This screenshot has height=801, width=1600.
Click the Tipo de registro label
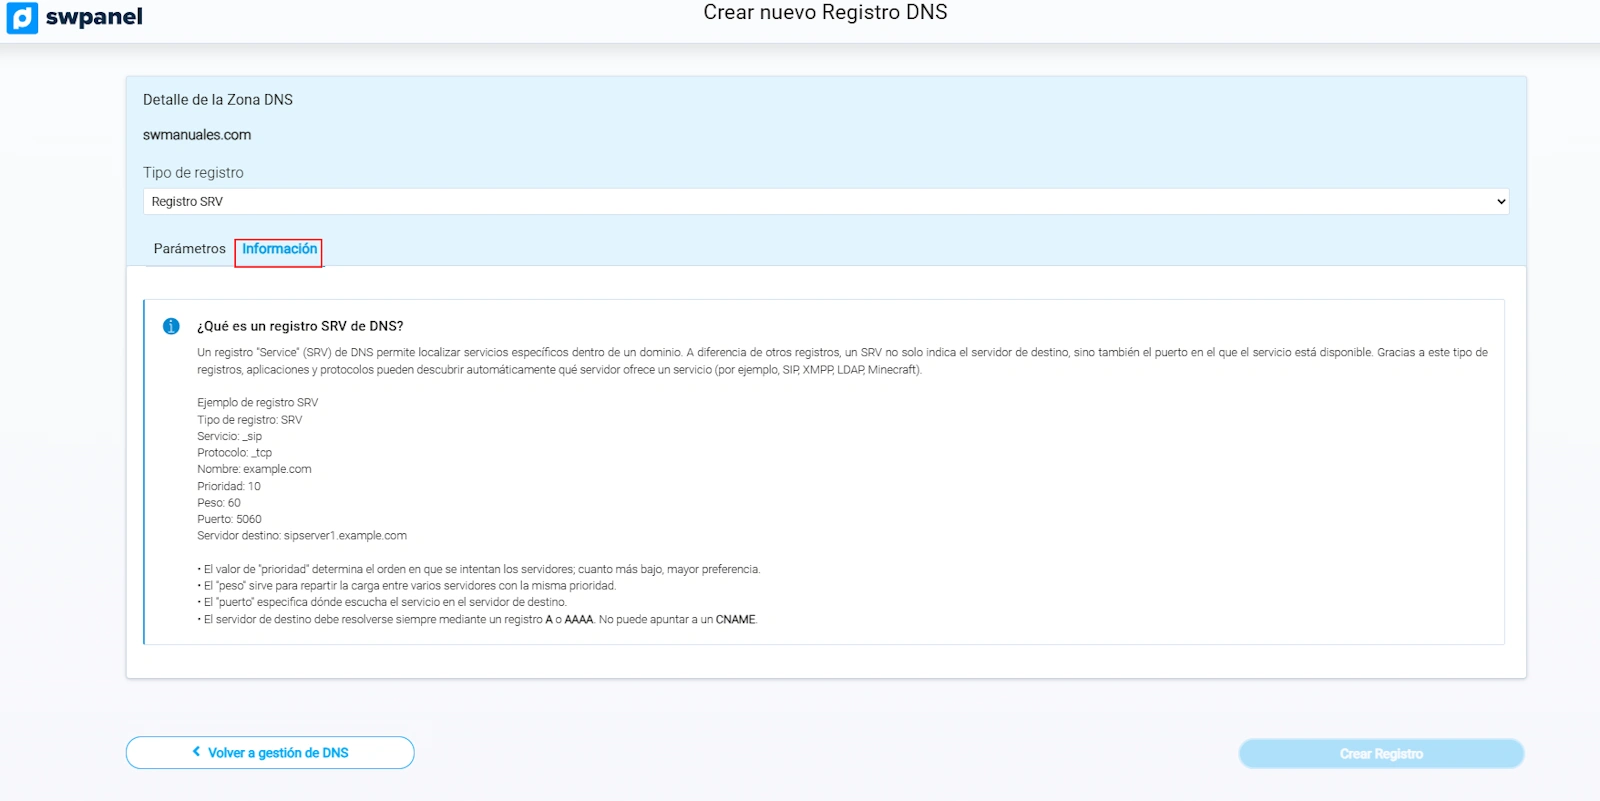pyautogui.click(x=193, y=173)
